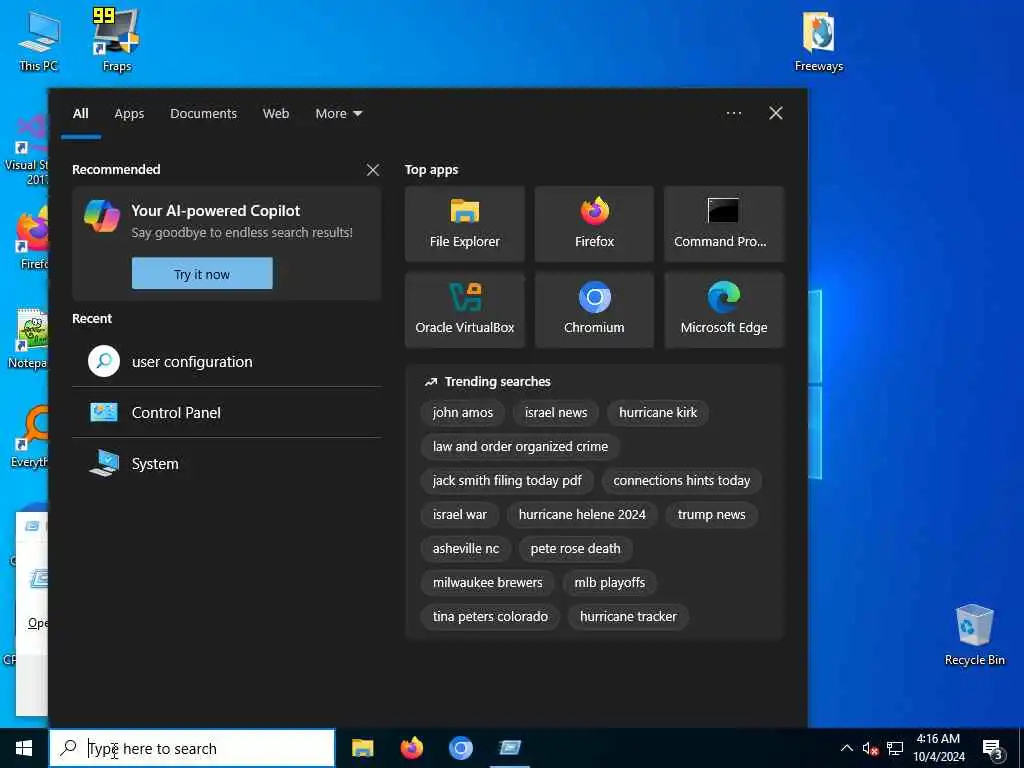
Task: Show hidden system tray icons
Action: click(846, 748)
